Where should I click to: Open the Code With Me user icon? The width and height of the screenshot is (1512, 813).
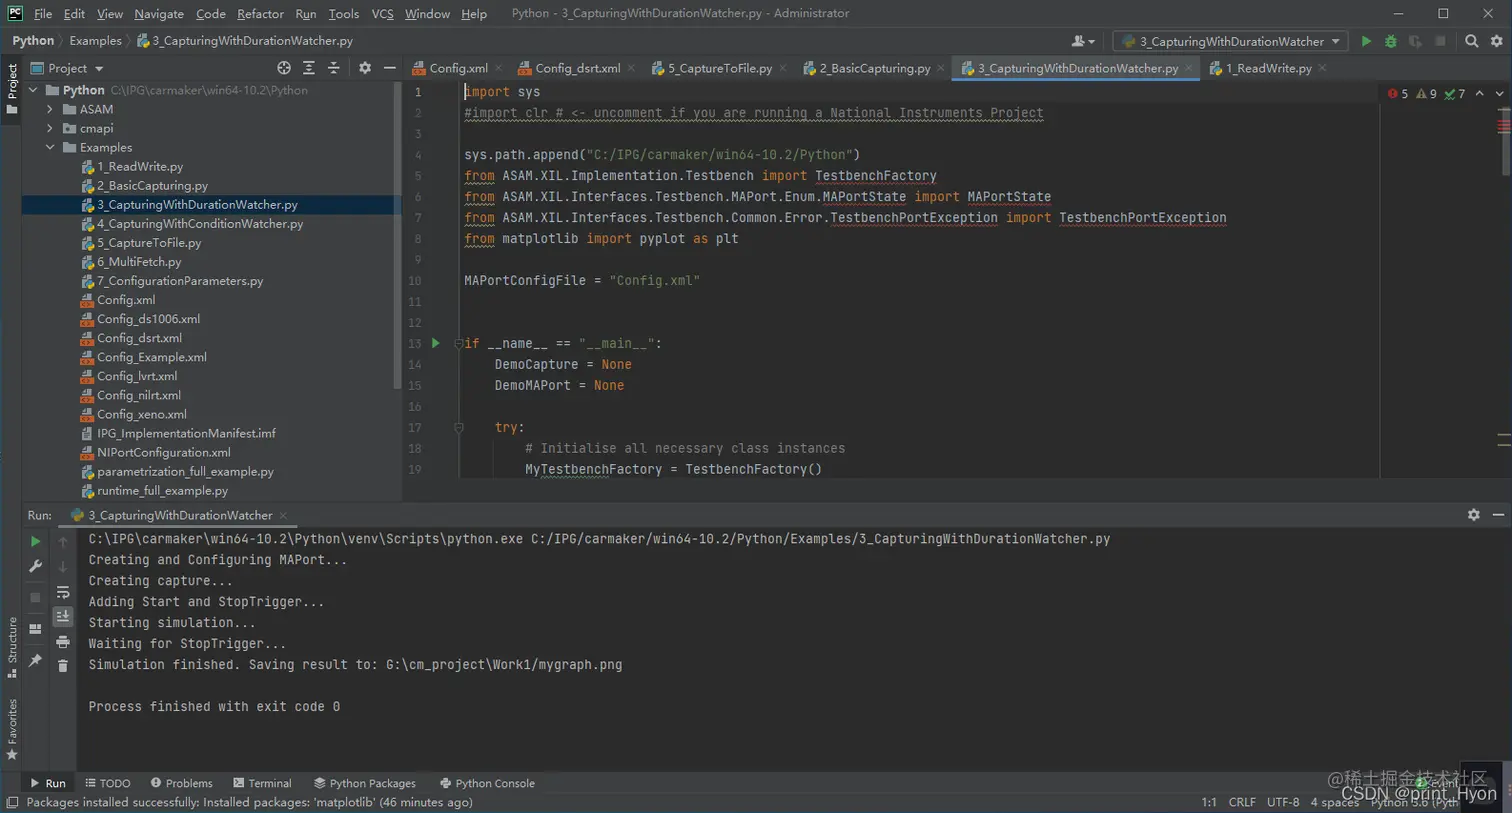(1083, 41)
